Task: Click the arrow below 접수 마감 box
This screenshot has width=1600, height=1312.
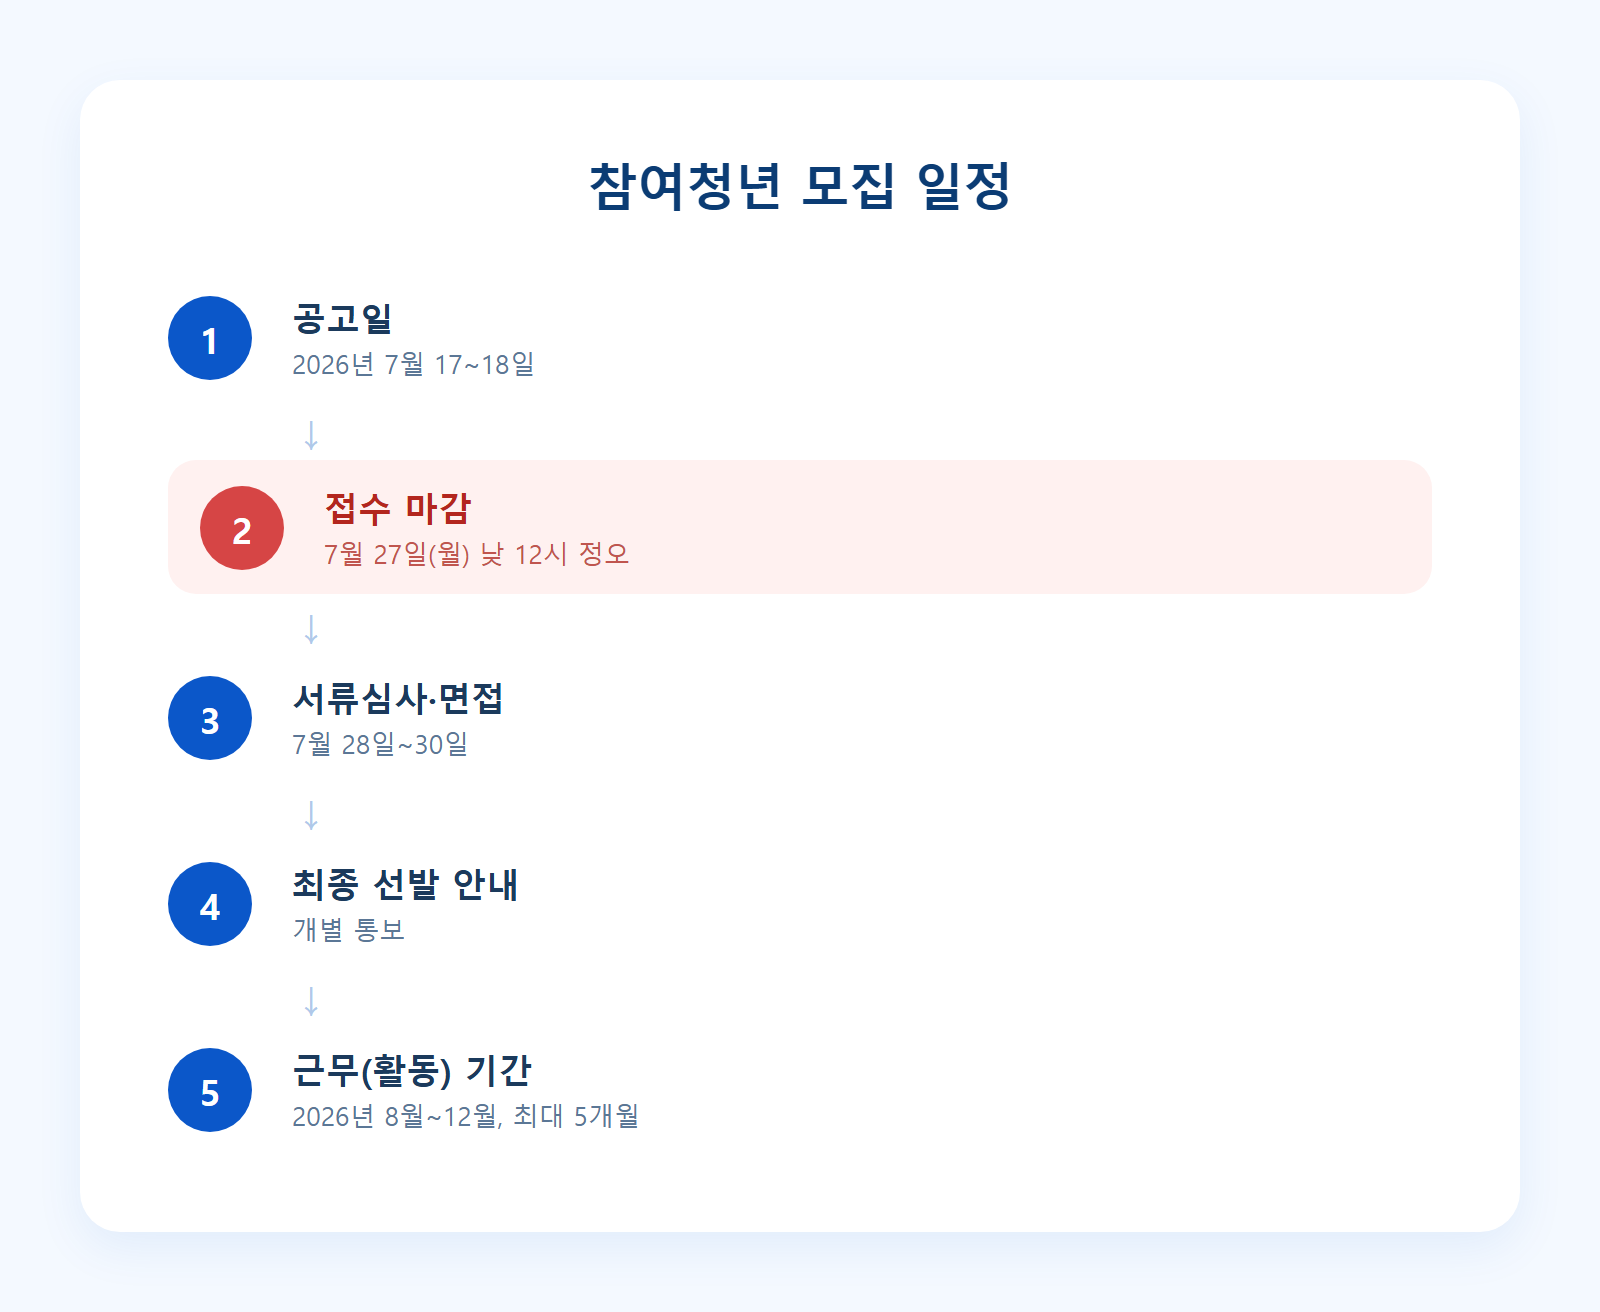Action: (311, 629)
